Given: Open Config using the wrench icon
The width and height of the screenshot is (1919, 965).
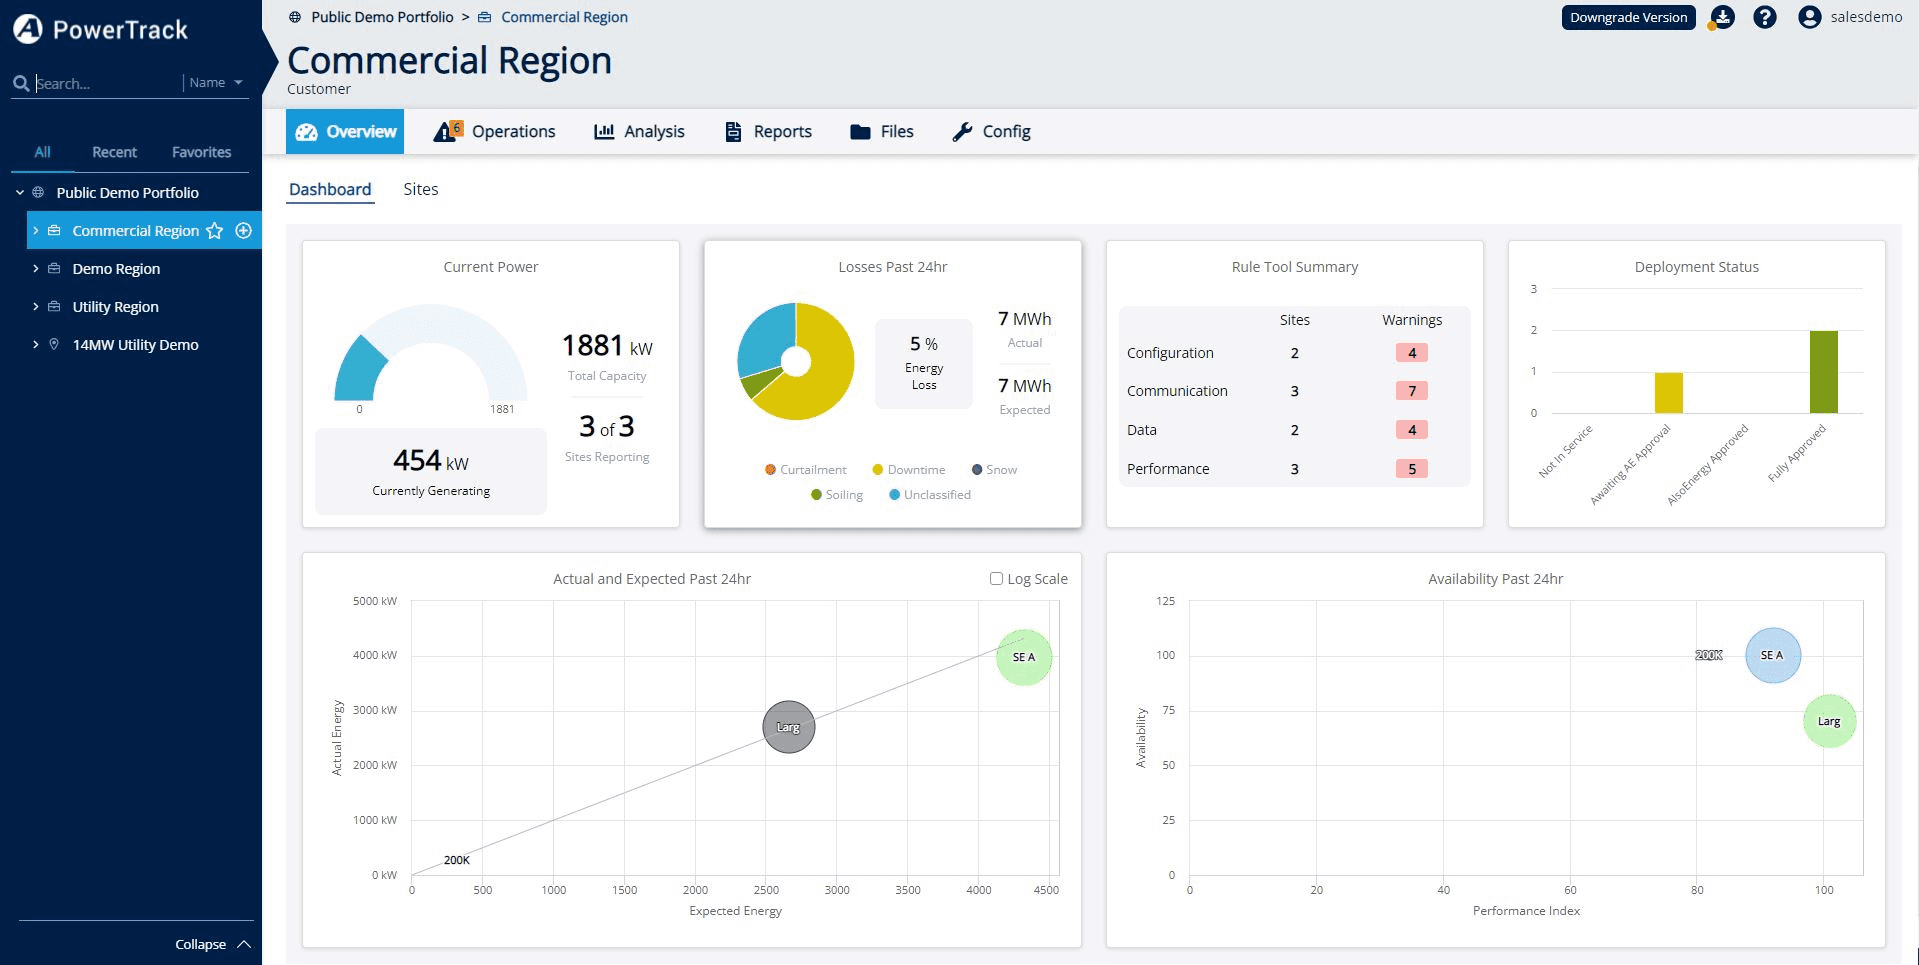Looking at the screenshot, I should (963, 131).
